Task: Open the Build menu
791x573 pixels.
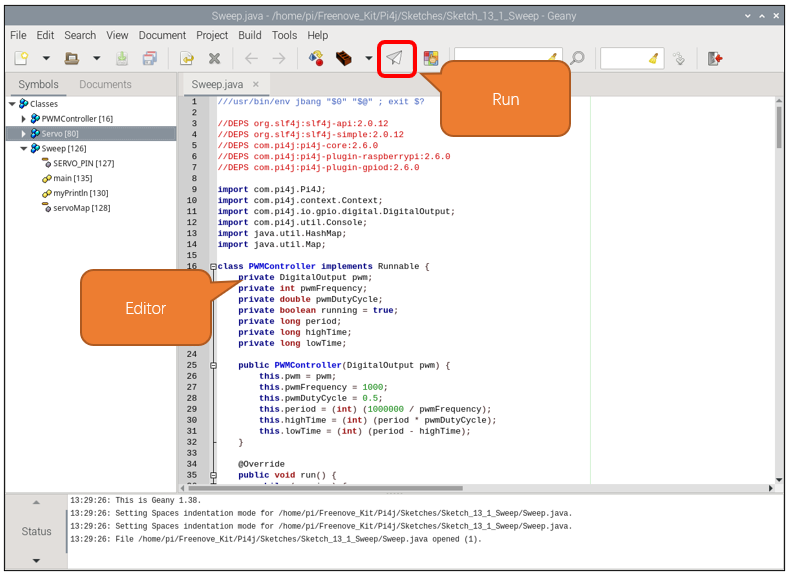Action: (250, 35)
